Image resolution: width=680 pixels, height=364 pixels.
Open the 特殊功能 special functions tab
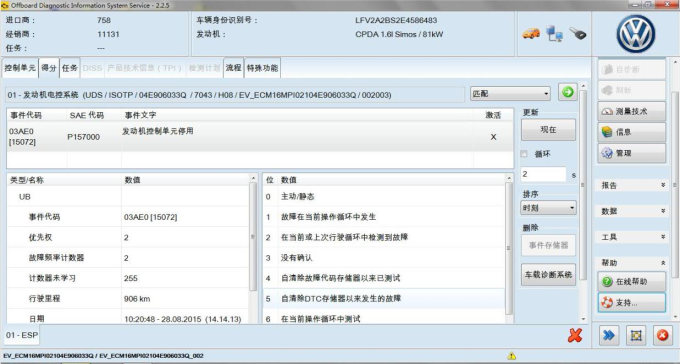262,68
